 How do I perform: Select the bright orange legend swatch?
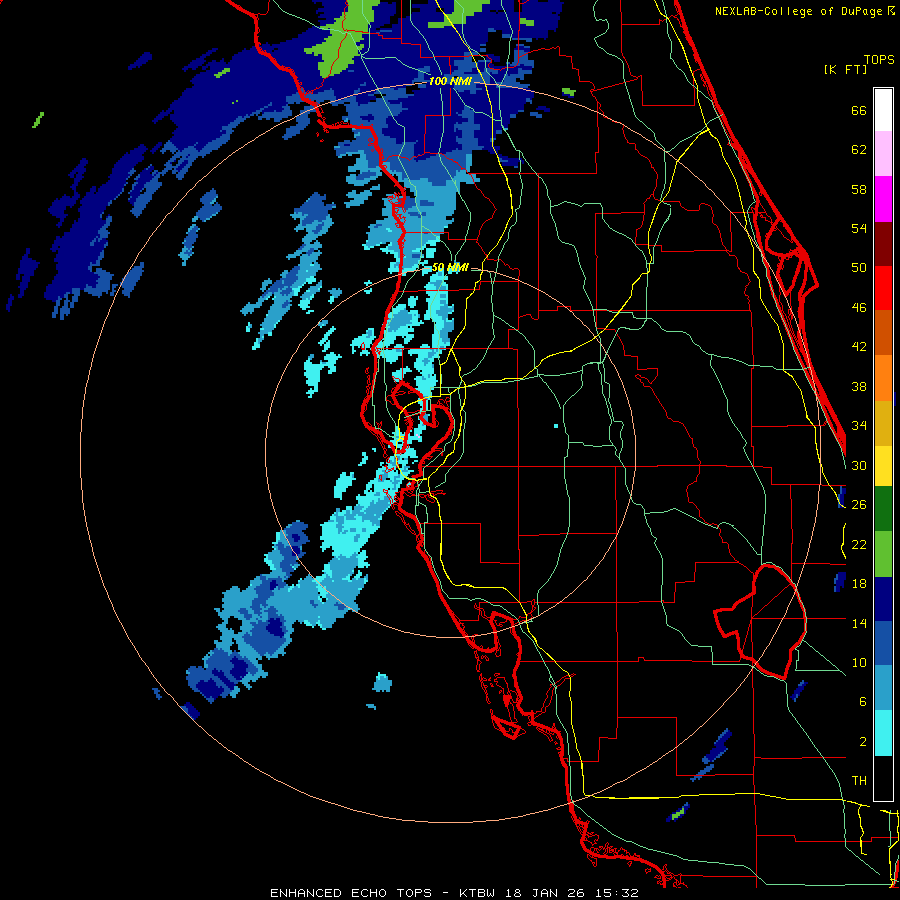coord(883,378)
